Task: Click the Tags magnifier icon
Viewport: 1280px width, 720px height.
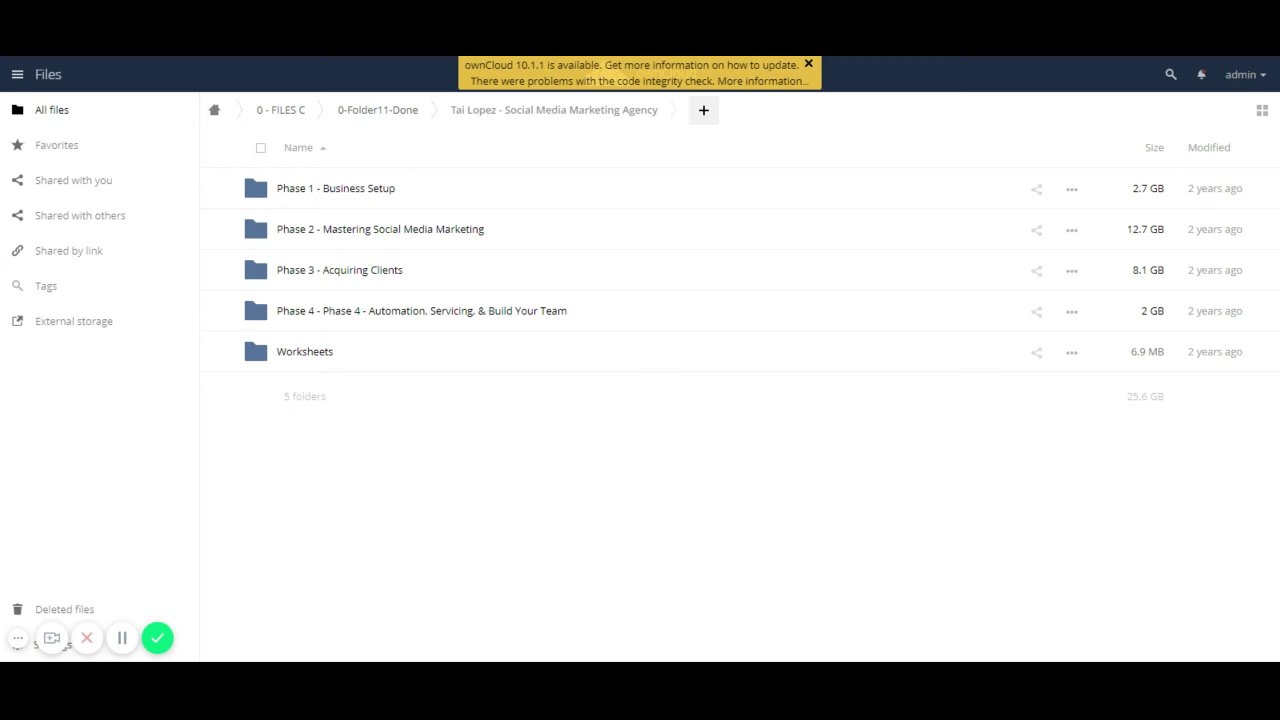Action: click(x=17, y=286)
